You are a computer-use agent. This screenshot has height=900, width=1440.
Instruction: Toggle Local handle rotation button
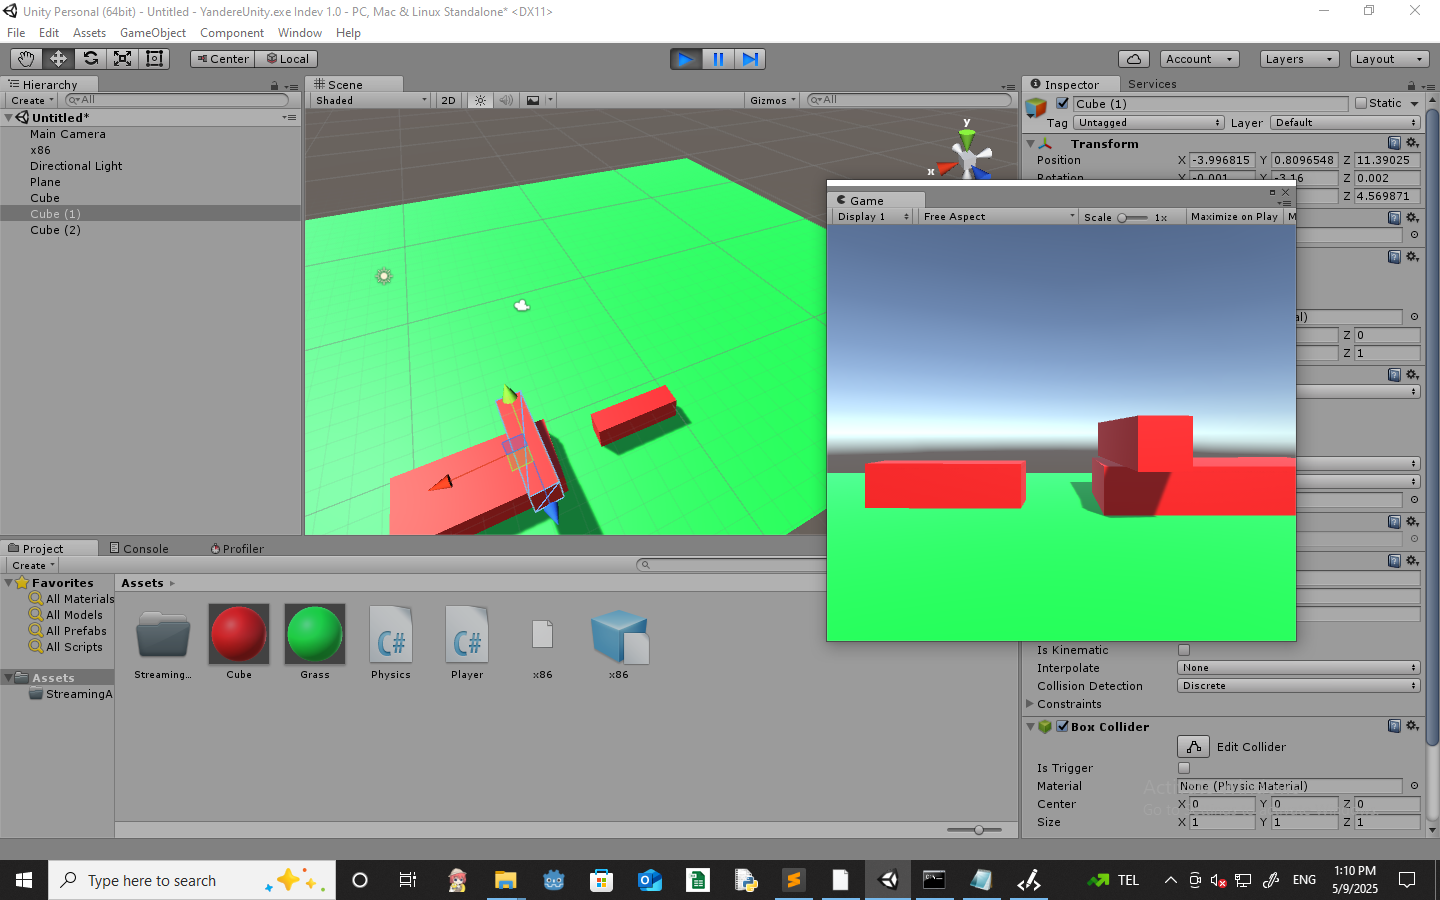286,59
